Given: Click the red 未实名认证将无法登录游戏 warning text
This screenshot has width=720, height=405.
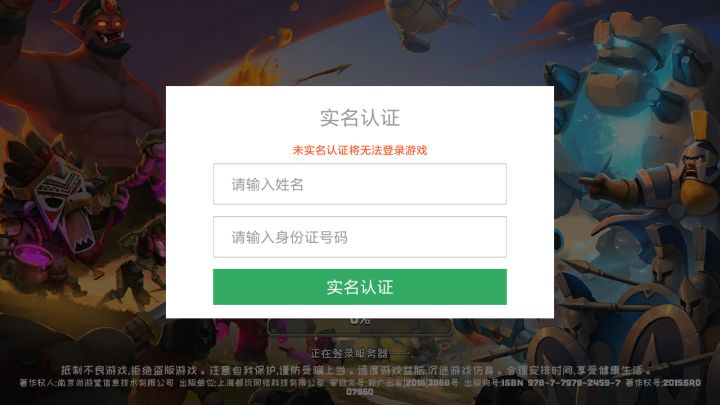Looking at the screenshot, I should coord(360,150).
